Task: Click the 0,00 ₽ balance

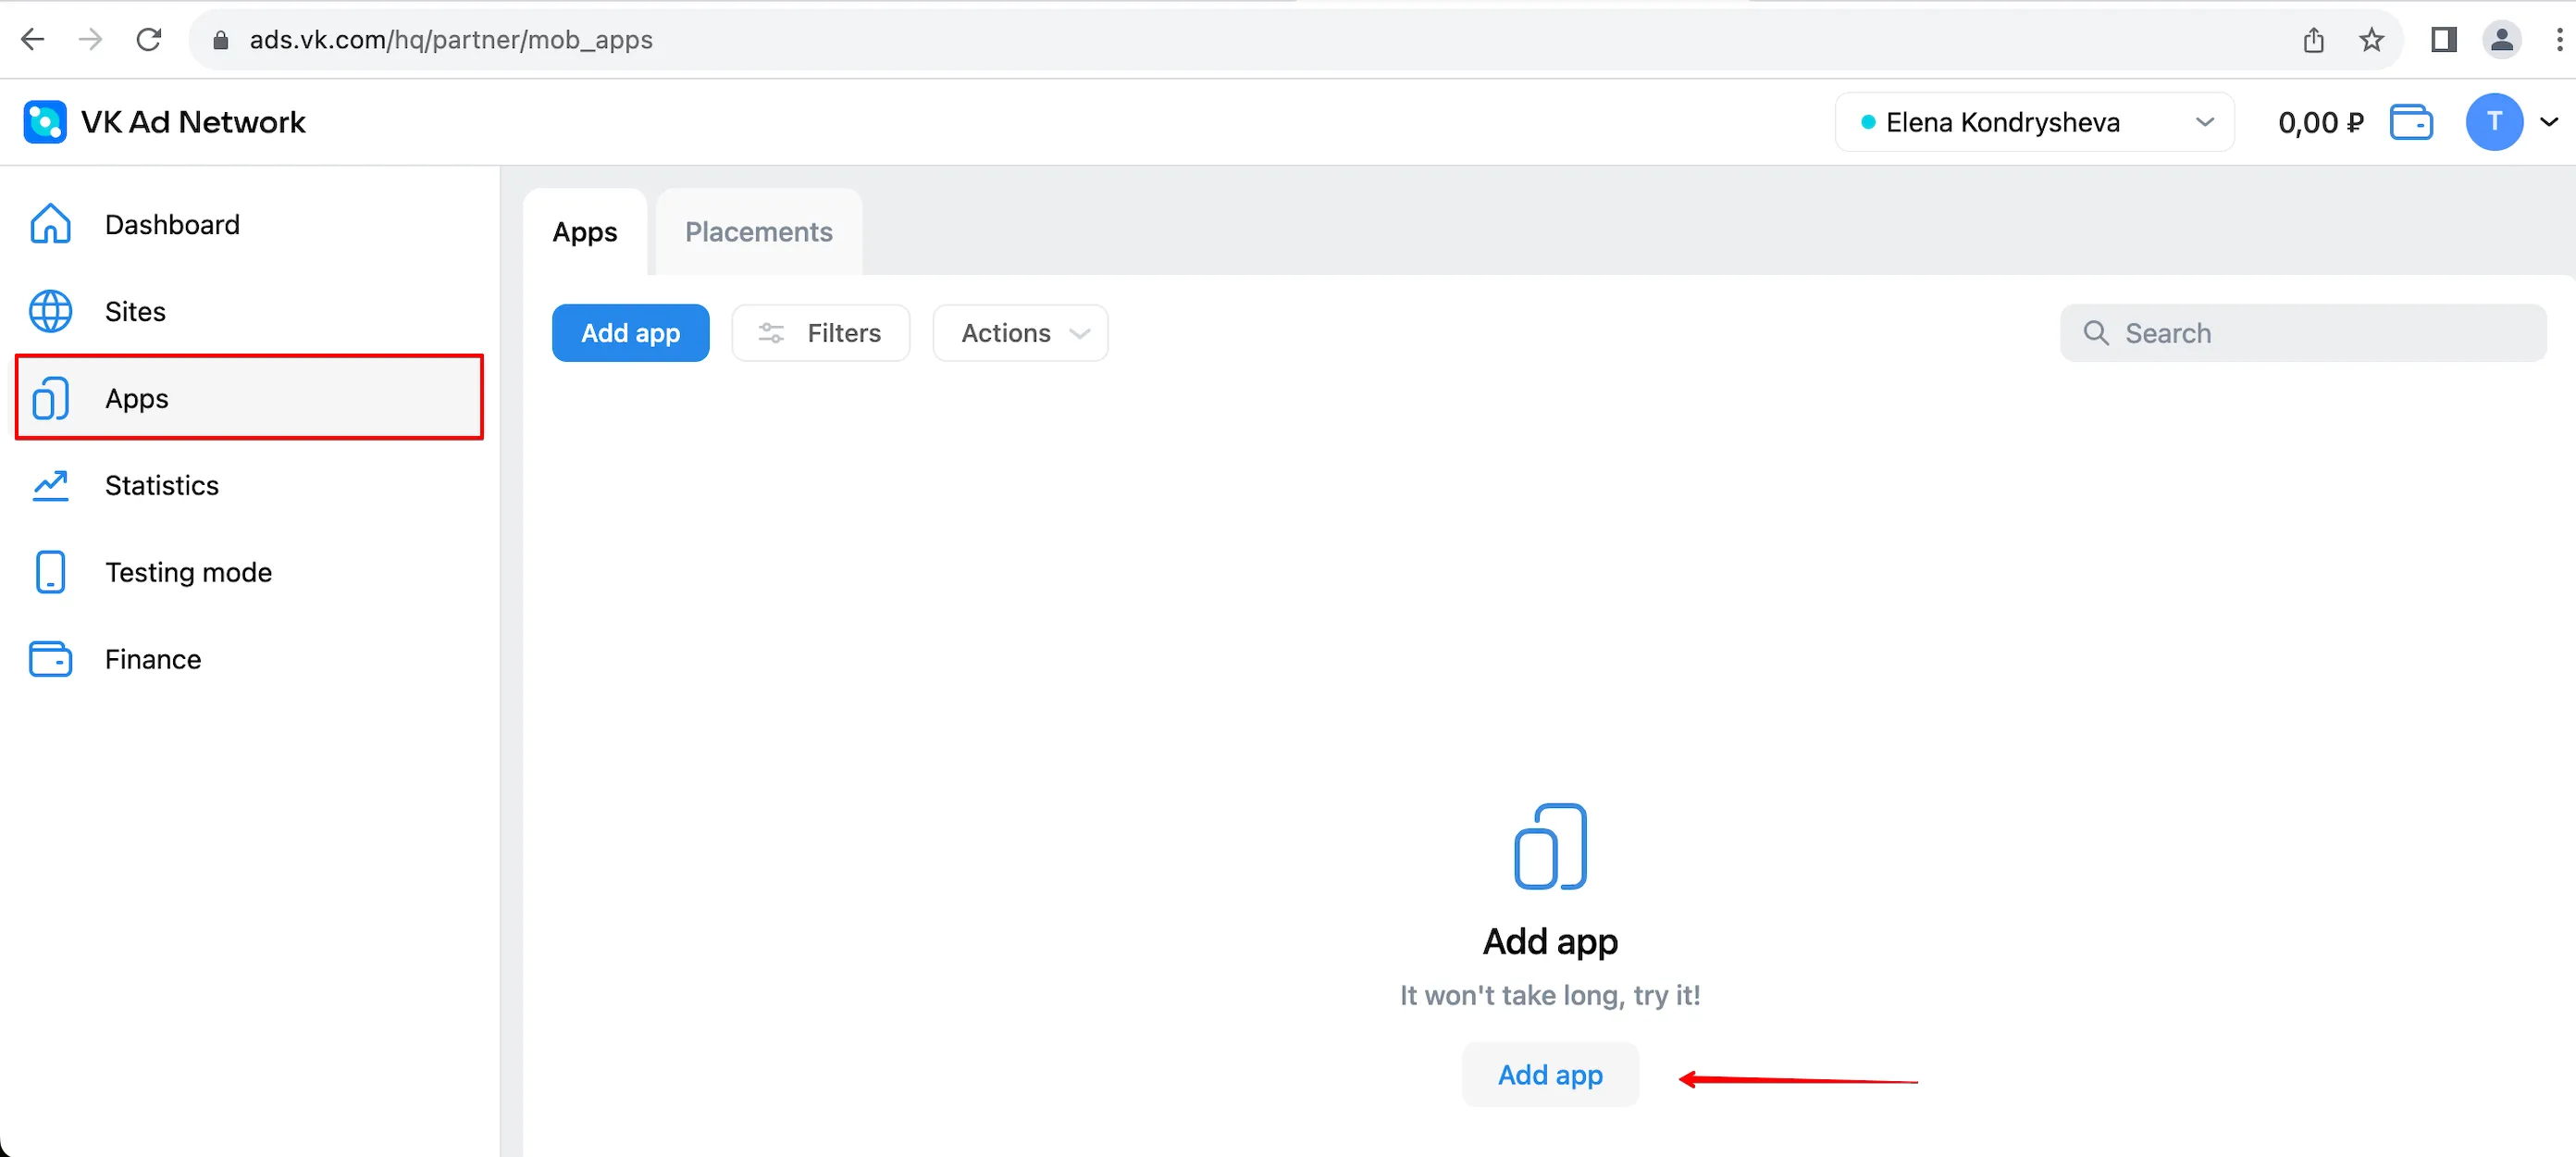Action: (x=2320, y=122)
